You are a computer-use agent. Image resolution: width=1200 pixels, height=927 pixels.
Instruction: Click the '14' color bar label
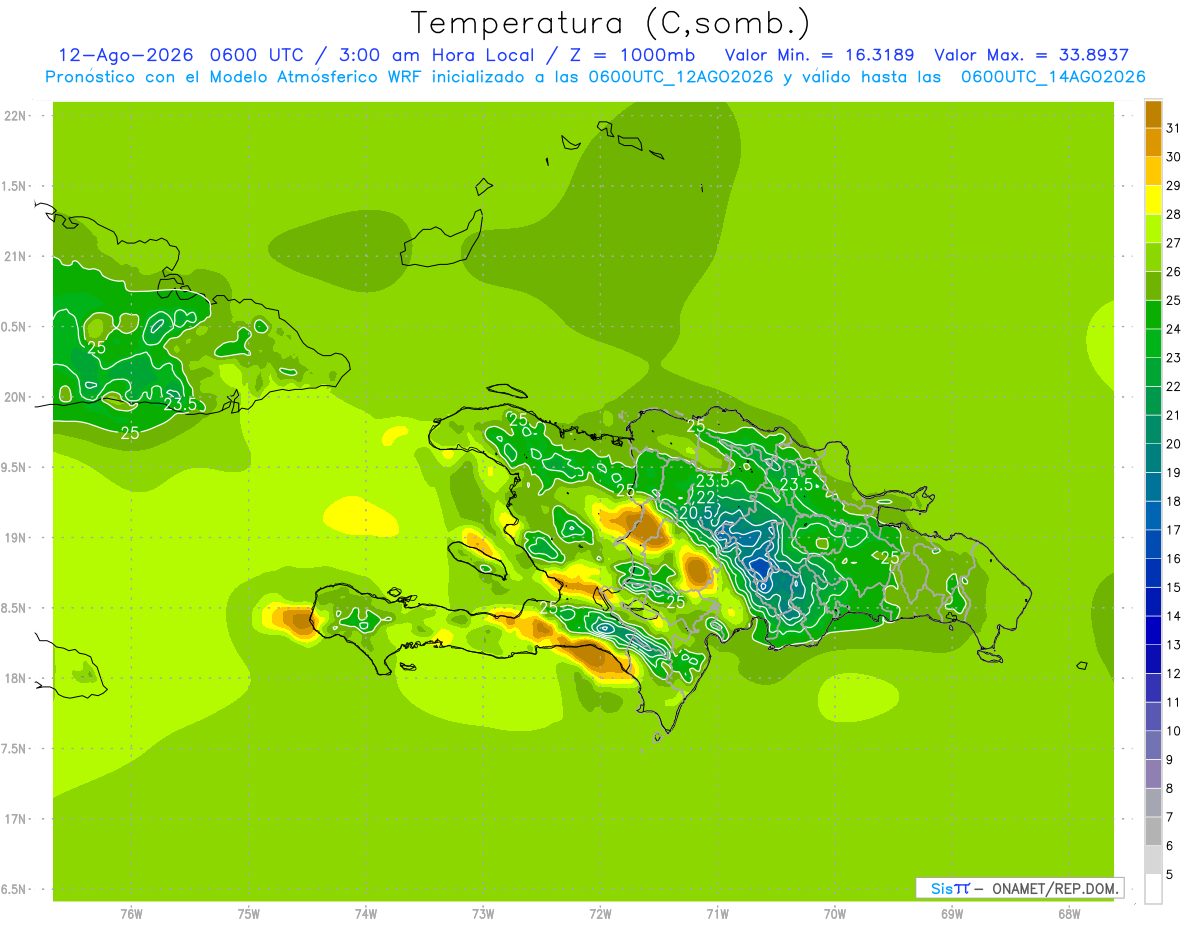point(1173,616)
